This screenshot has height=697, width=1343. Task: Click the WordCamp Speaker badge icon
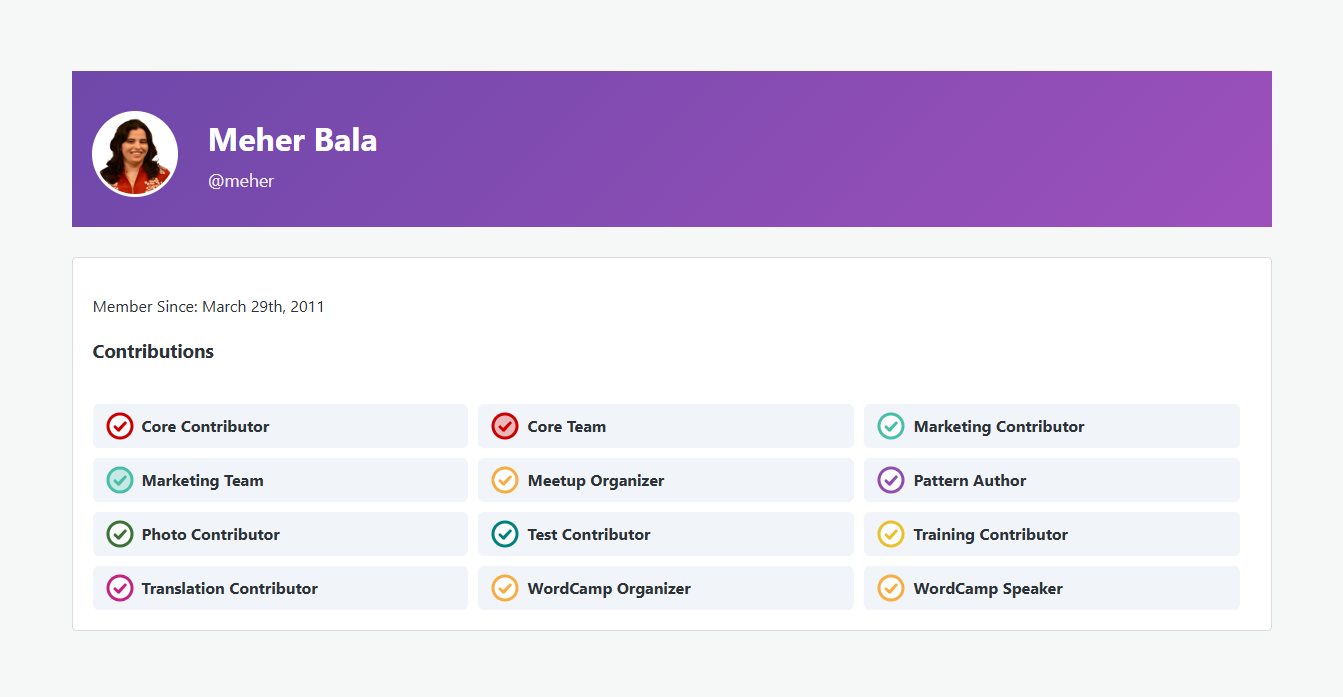(x=891, y=588)
